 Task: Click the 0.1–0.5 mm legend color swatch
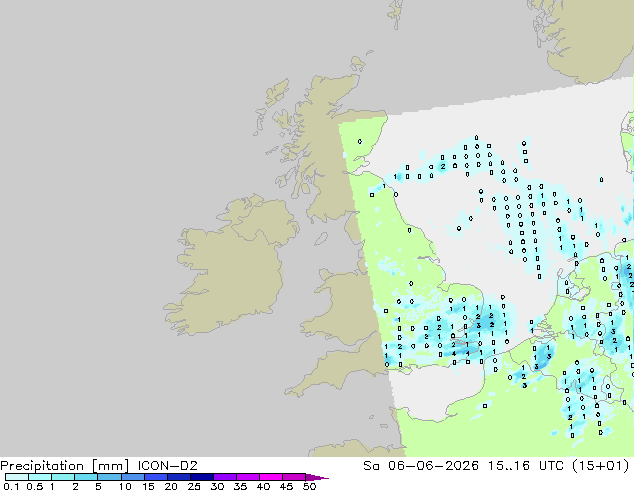[17, 477]
